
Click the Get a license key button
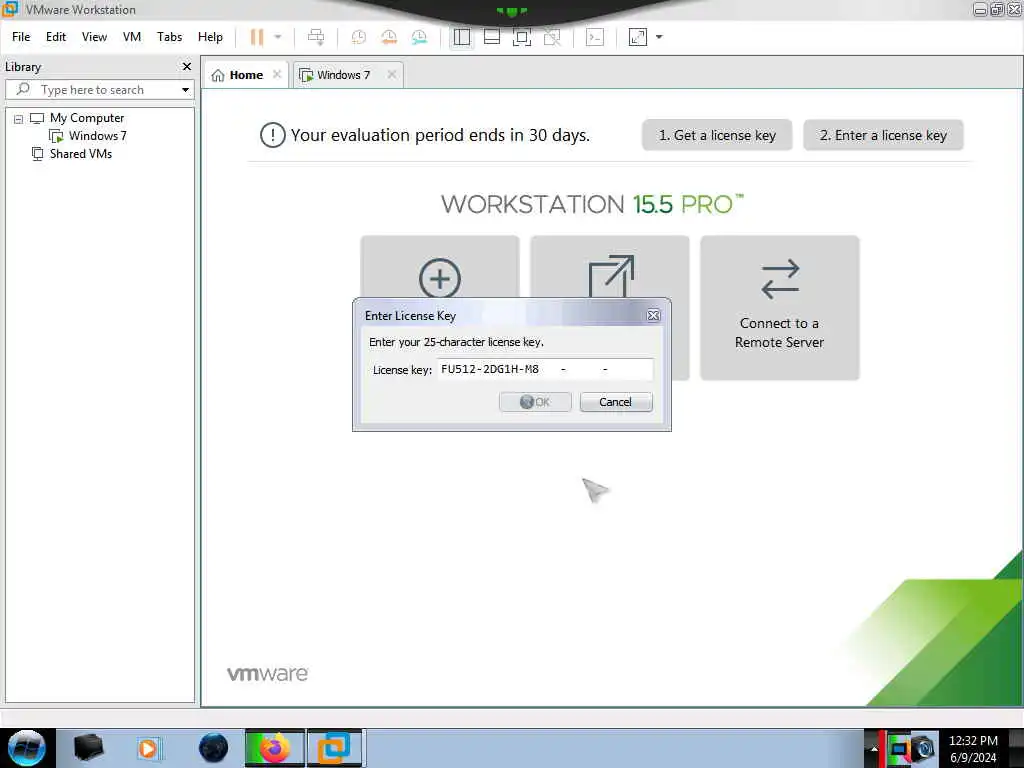point(717,135)
